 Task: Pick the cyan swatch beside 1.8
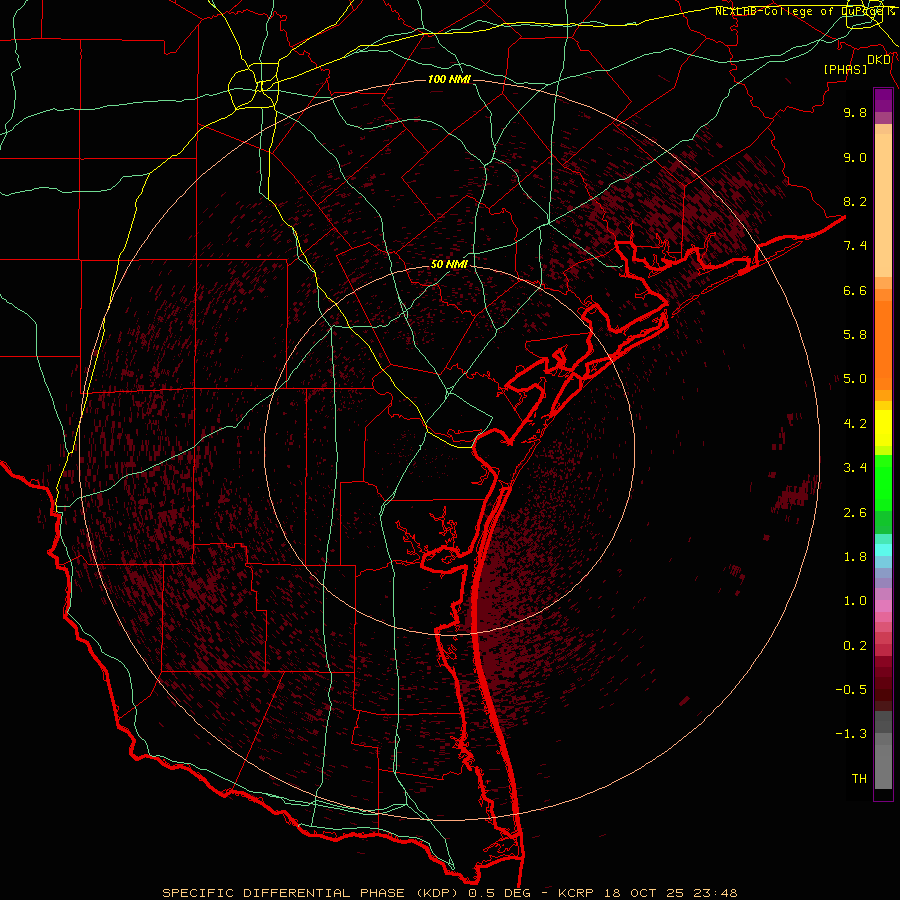883,550
